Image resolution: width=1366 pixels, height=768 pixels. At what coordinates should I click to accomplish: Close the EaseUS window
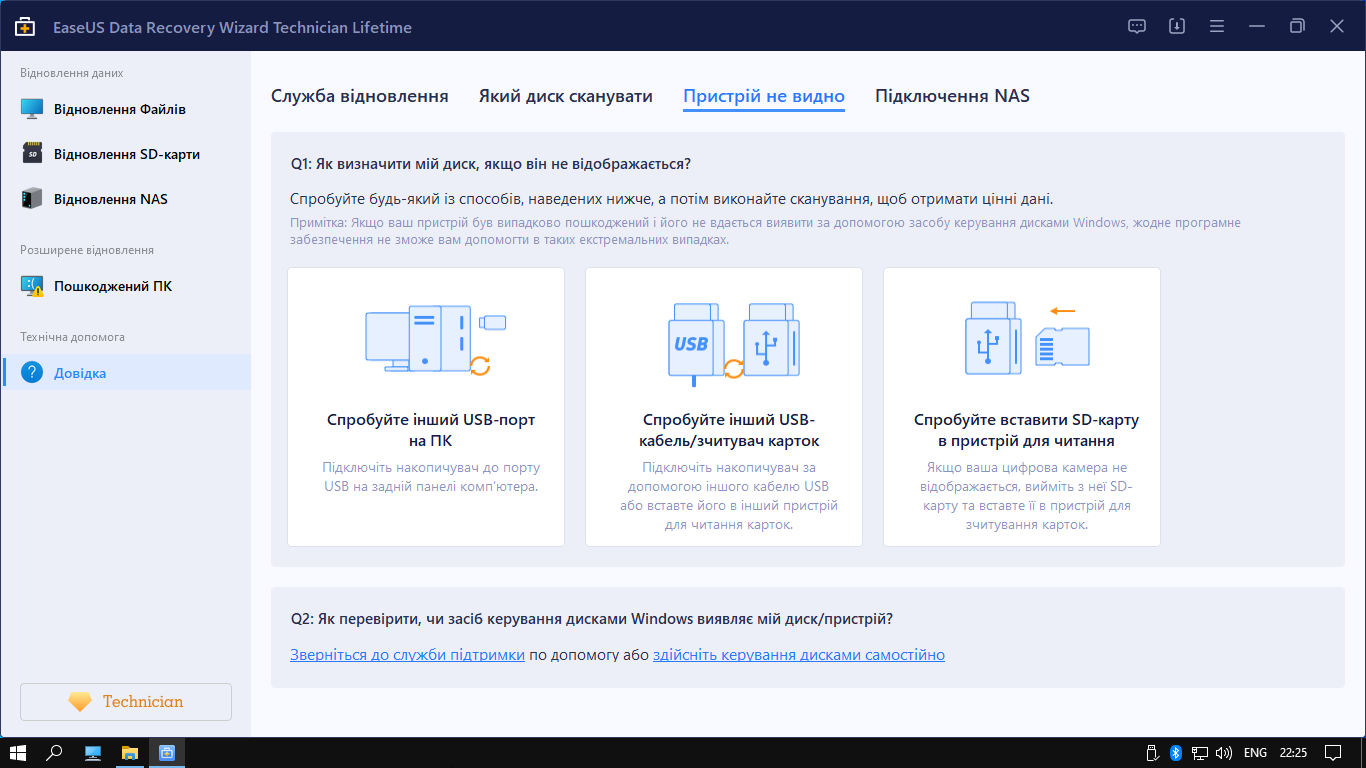(1337, 26)
